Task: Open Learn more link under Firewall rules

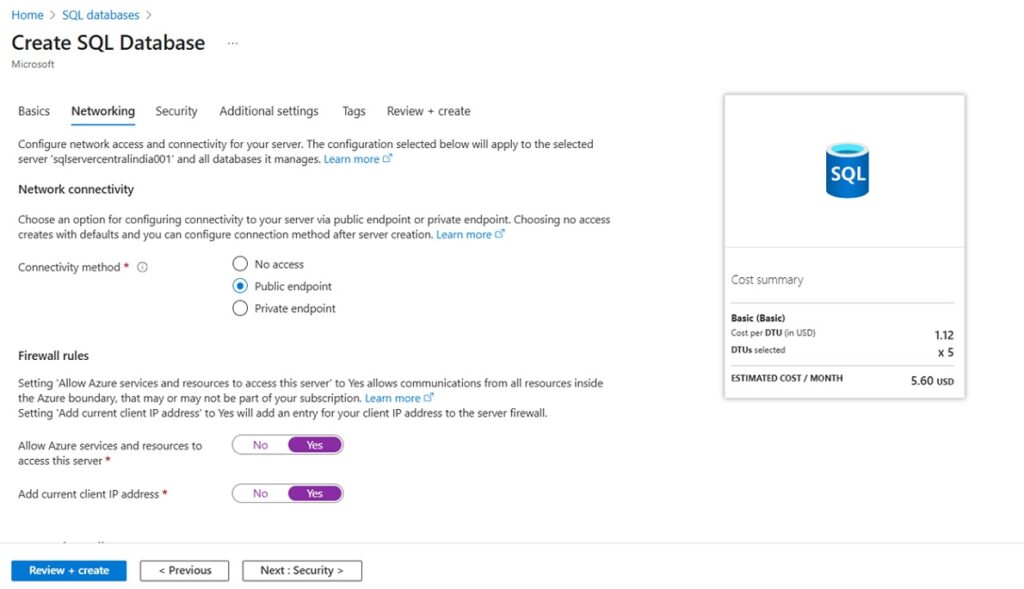Action: coord(399,398)
